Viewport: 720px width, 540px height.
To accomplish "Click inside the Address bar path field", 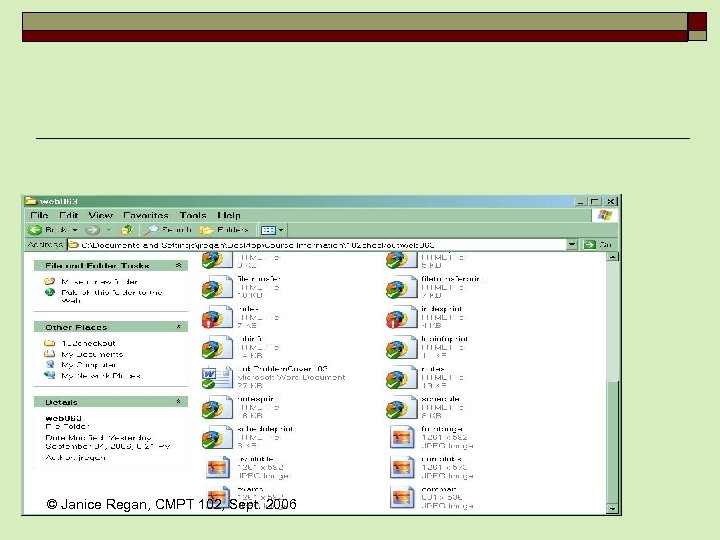I will coord(317,245).
